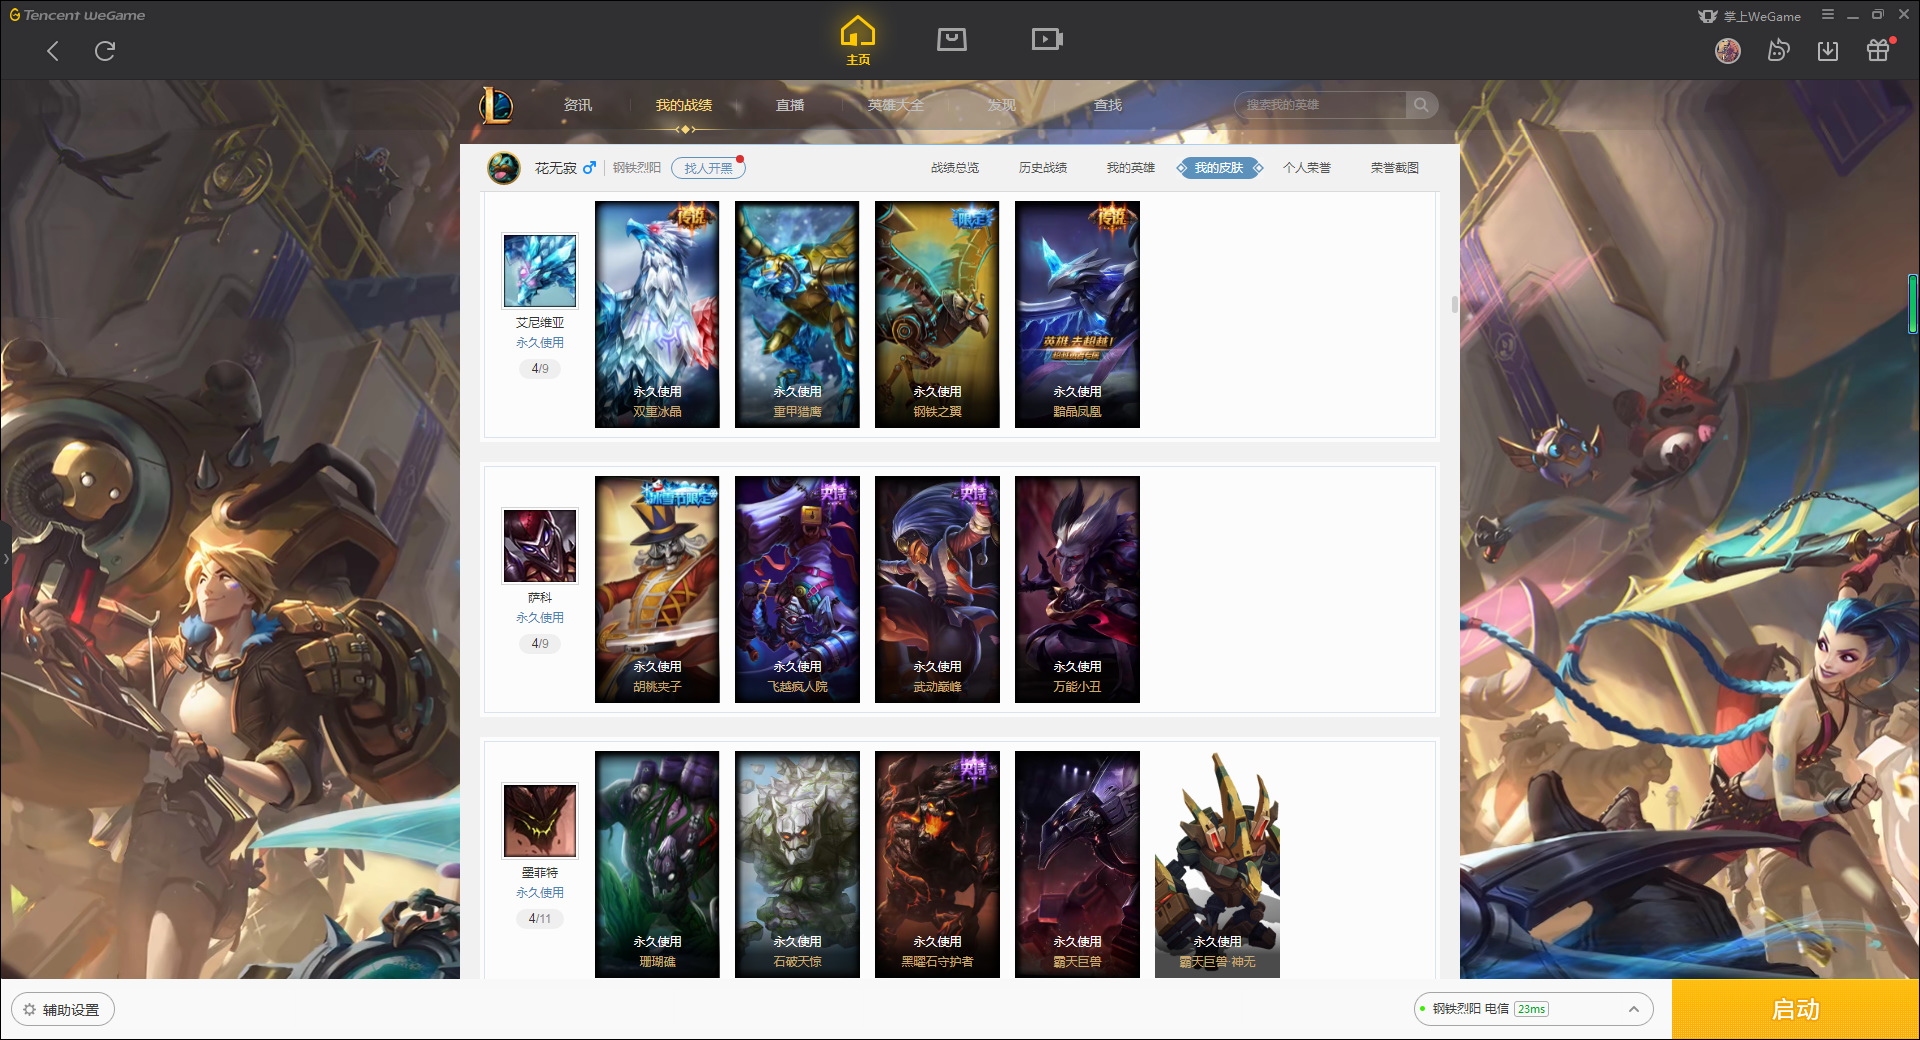
Task: Open the gift box icon
Action: (1878, 50)
